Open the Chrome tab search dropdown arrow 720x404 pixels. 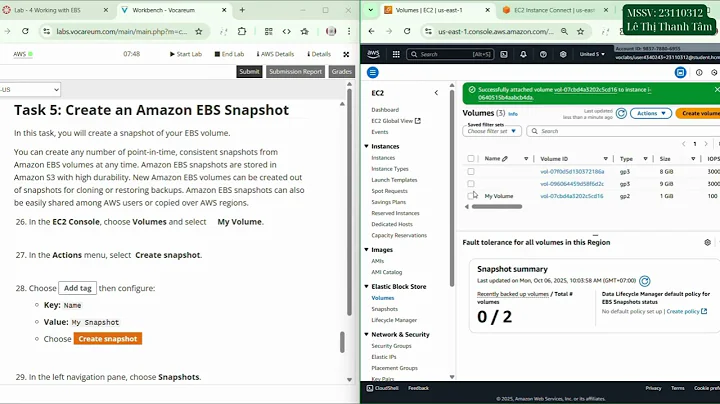pos(371,10)
